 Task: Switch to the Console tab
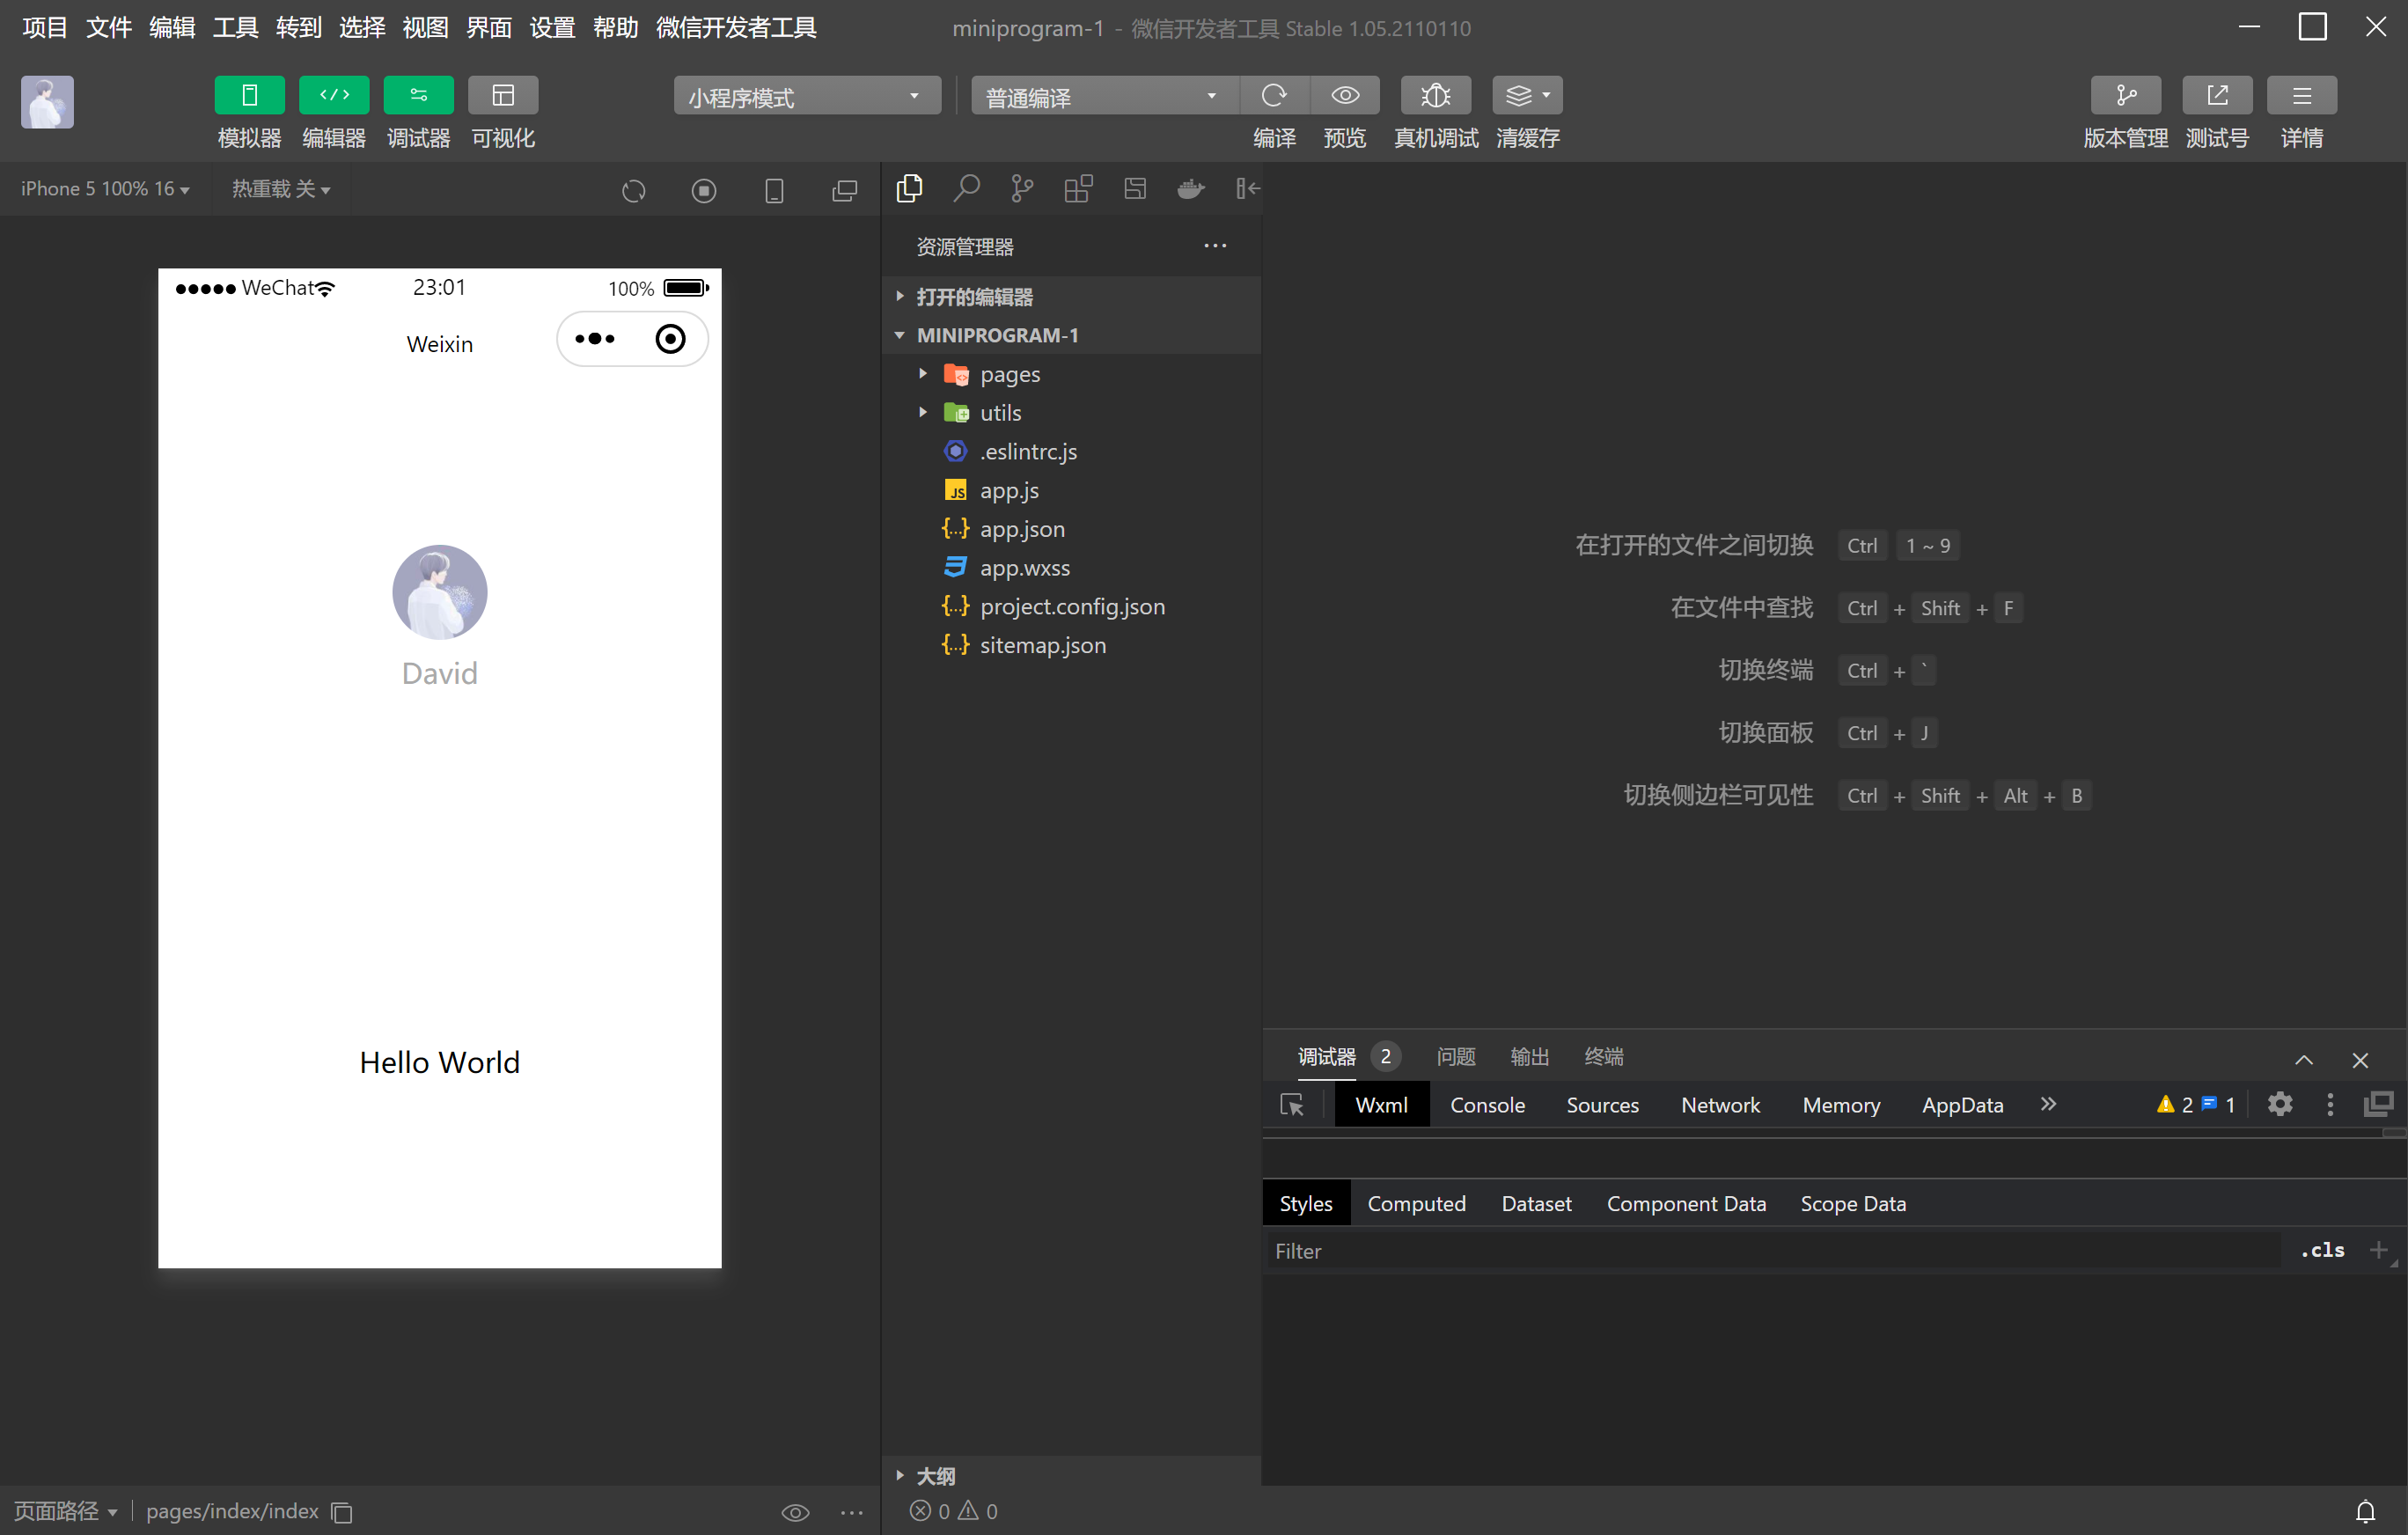click(1487, 1105)
